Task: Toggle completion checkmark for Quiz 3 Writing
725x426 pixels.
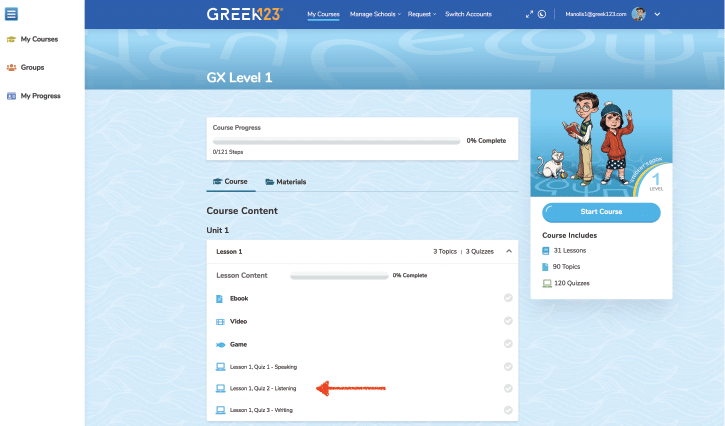Action: click(508, 410)
